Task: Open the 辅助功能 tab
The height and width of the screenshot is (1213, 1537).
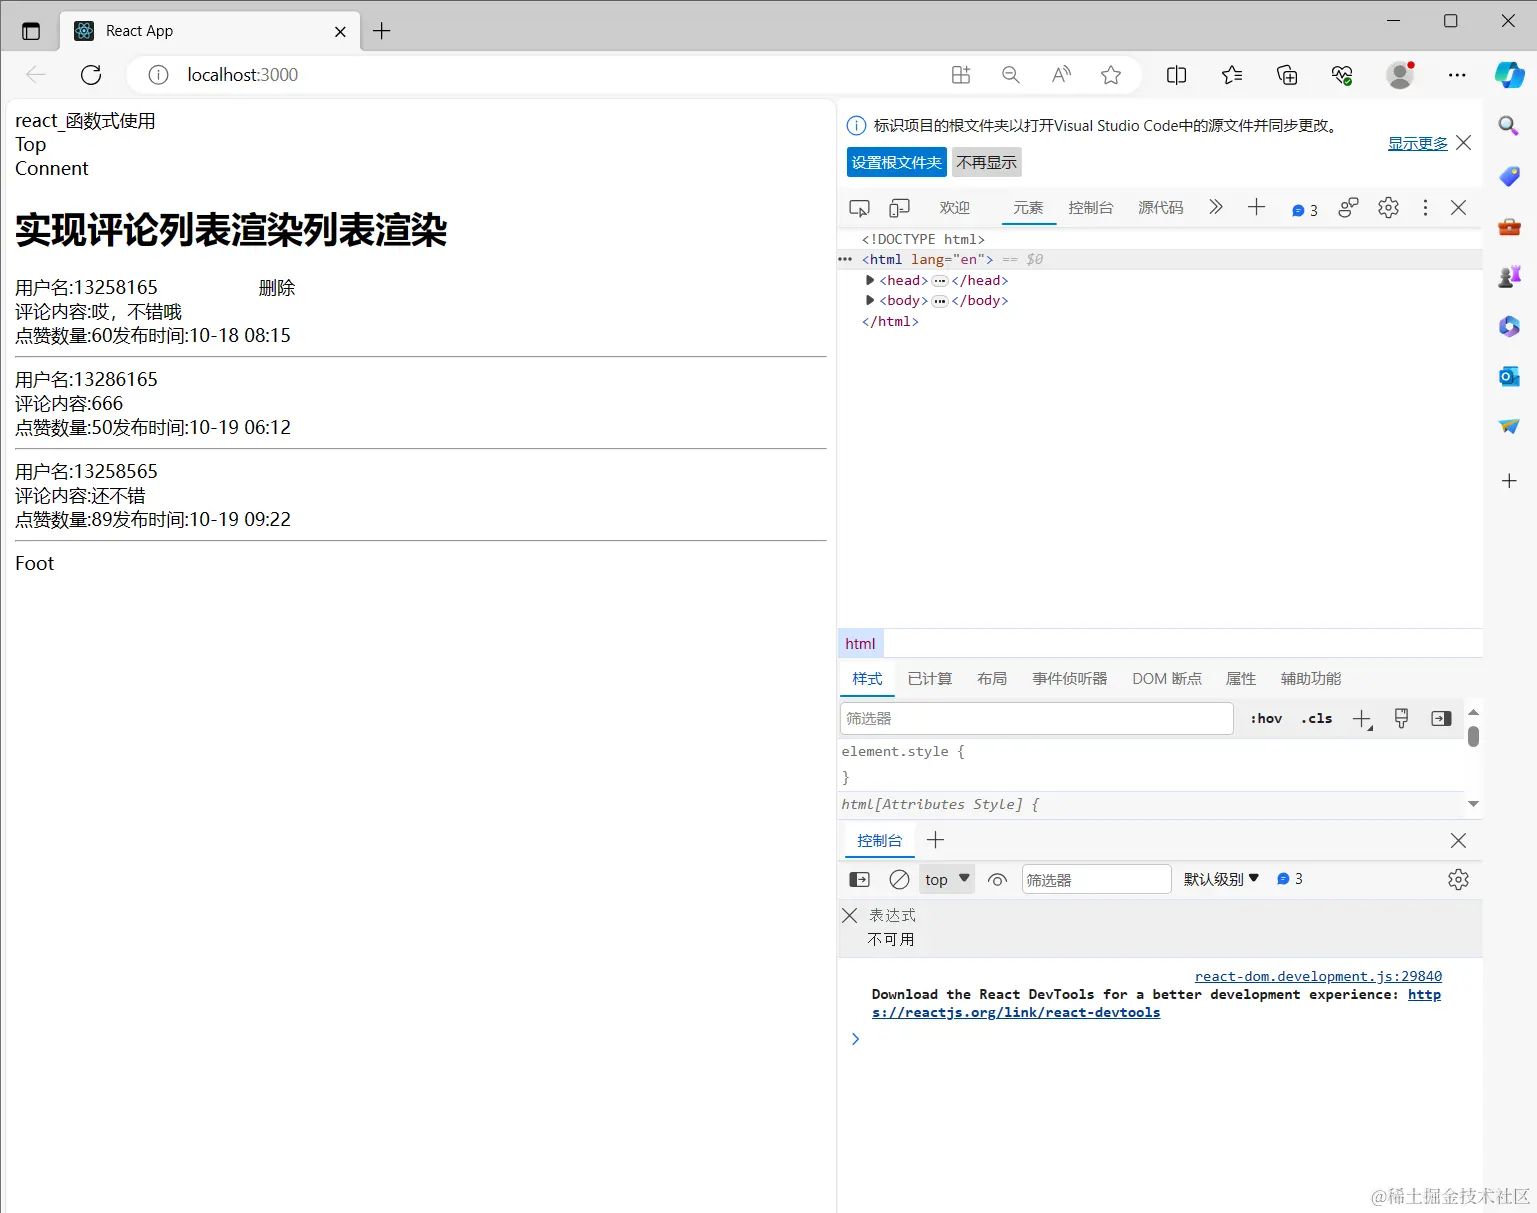Action: tap(1311, 679)
